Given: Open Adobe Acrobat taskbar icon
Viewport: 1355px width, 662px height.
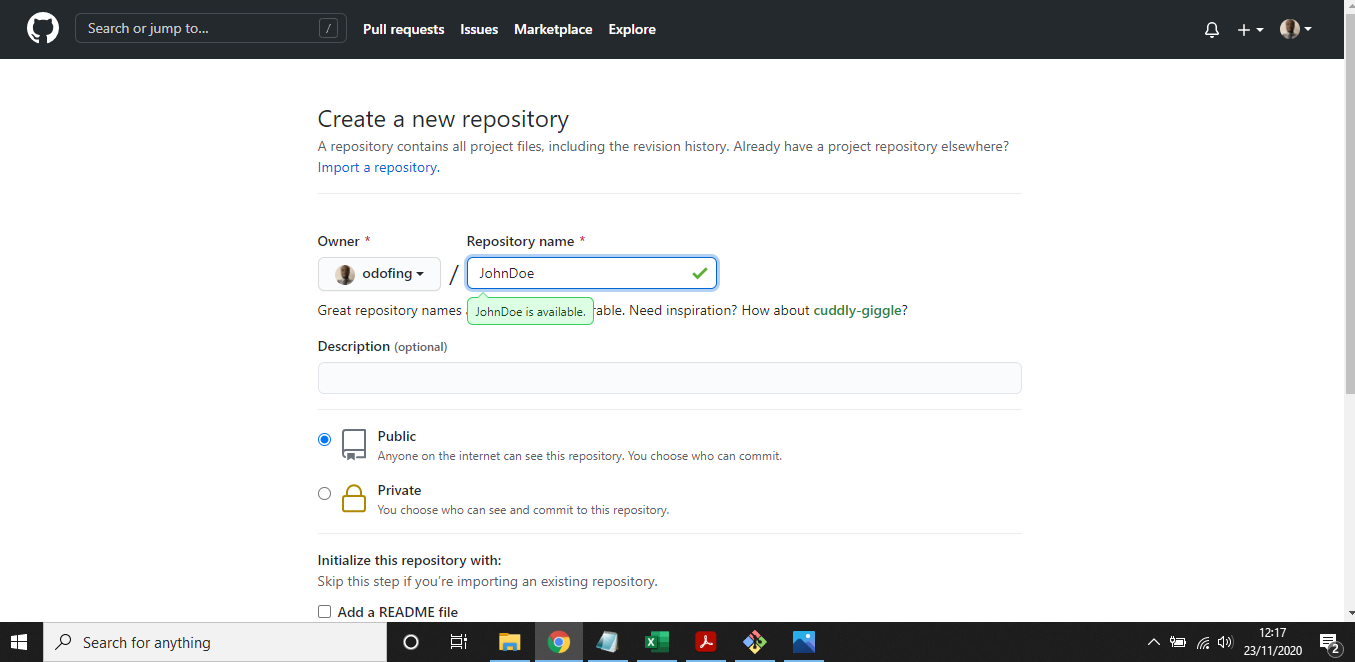Looking at the screenshot, I should [706, 642].
